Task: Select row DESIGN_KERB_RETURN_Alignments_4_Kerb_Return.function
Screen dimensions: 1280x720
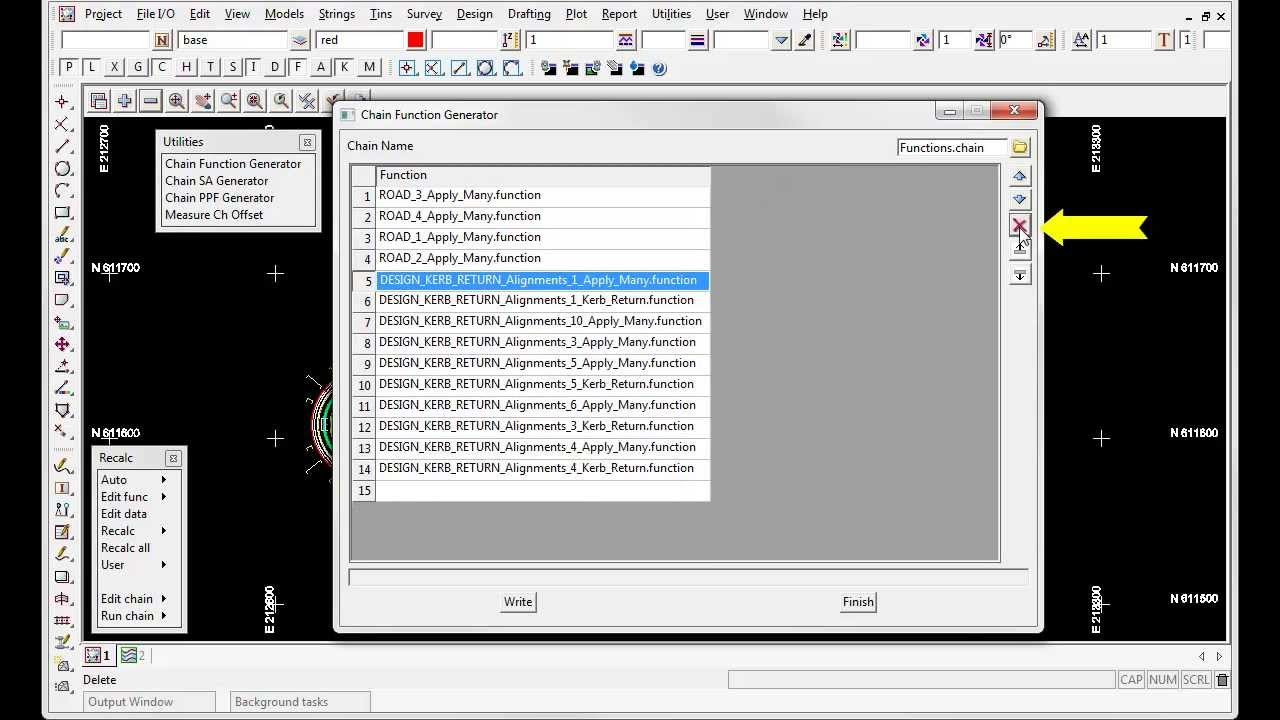Action: 543,469
